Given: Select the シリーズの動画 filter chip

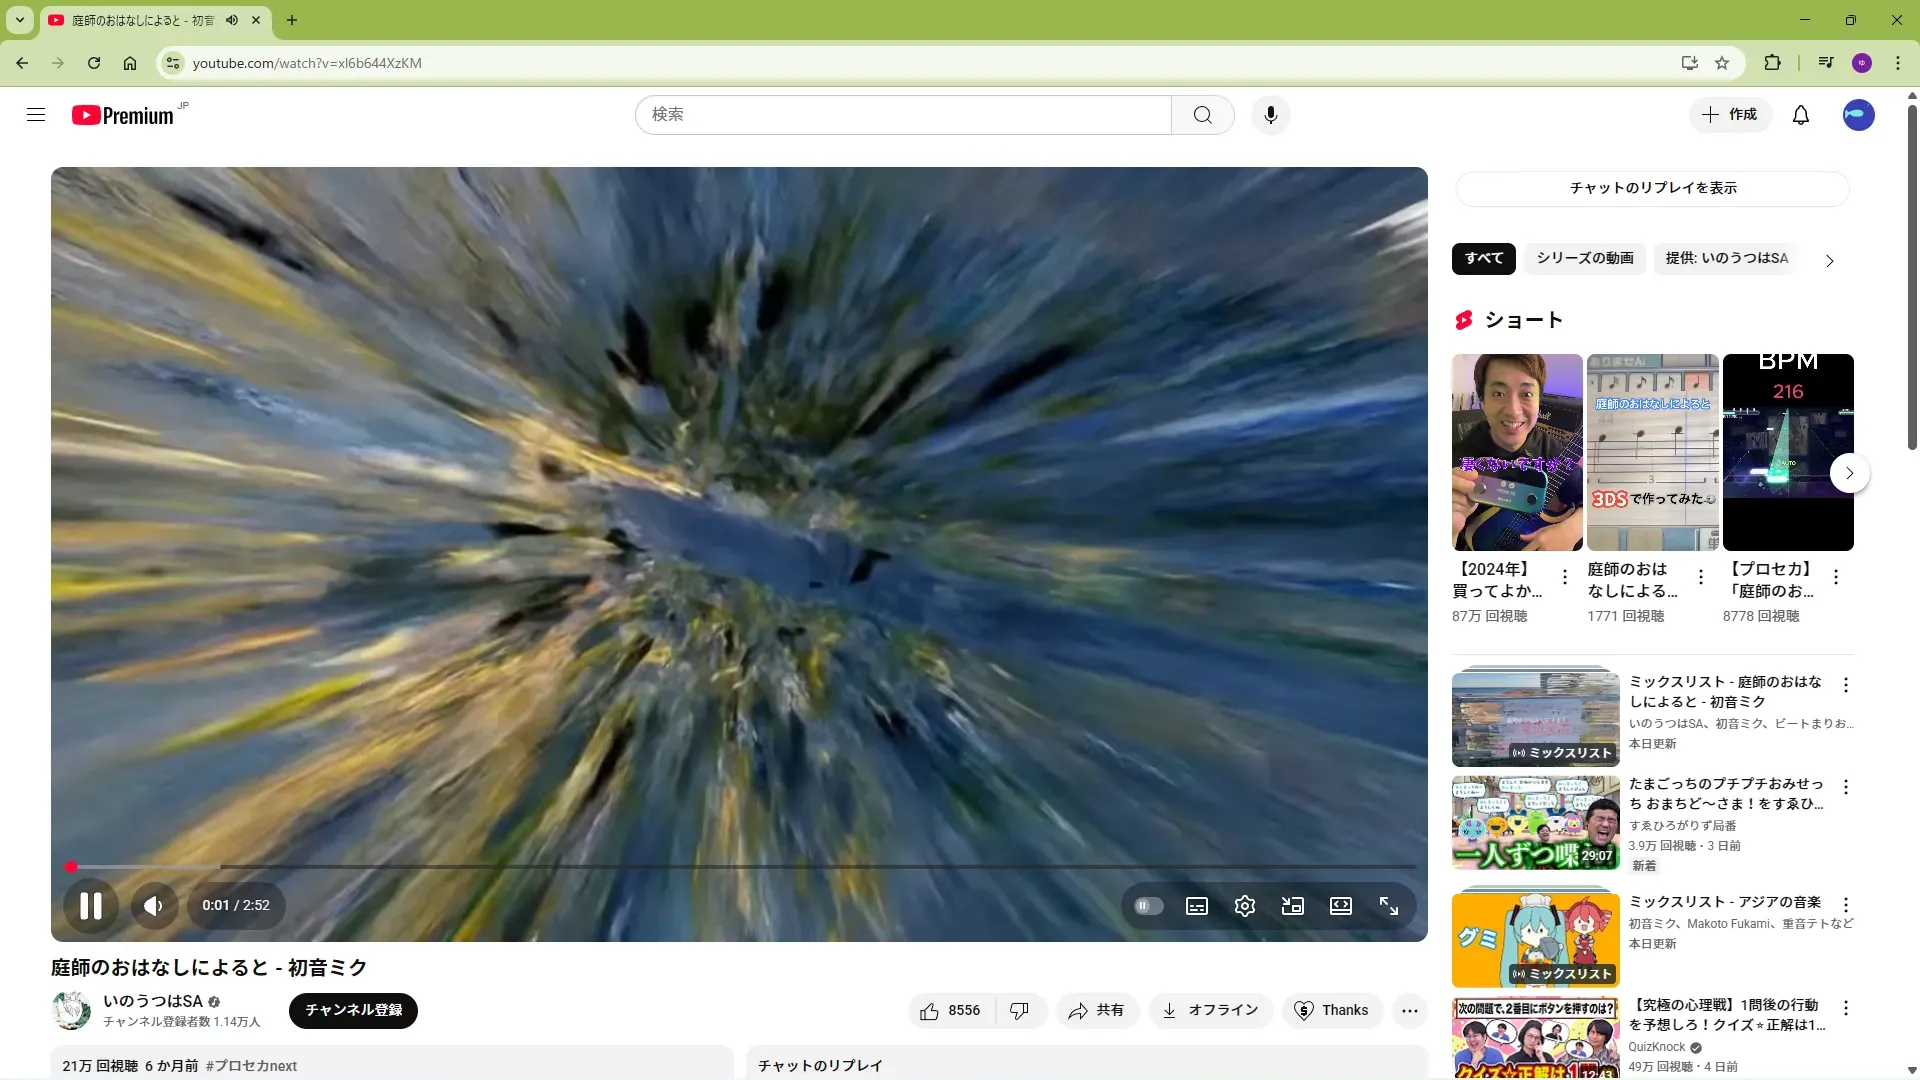Looking at the screenshot, I should (1584, 258).
